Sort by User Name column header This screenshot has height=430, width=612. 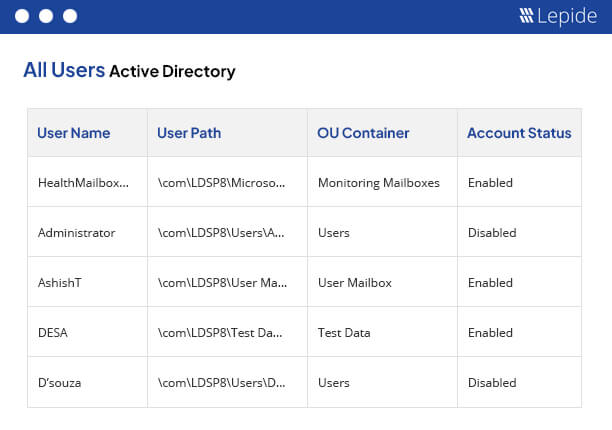coord(74,133)
